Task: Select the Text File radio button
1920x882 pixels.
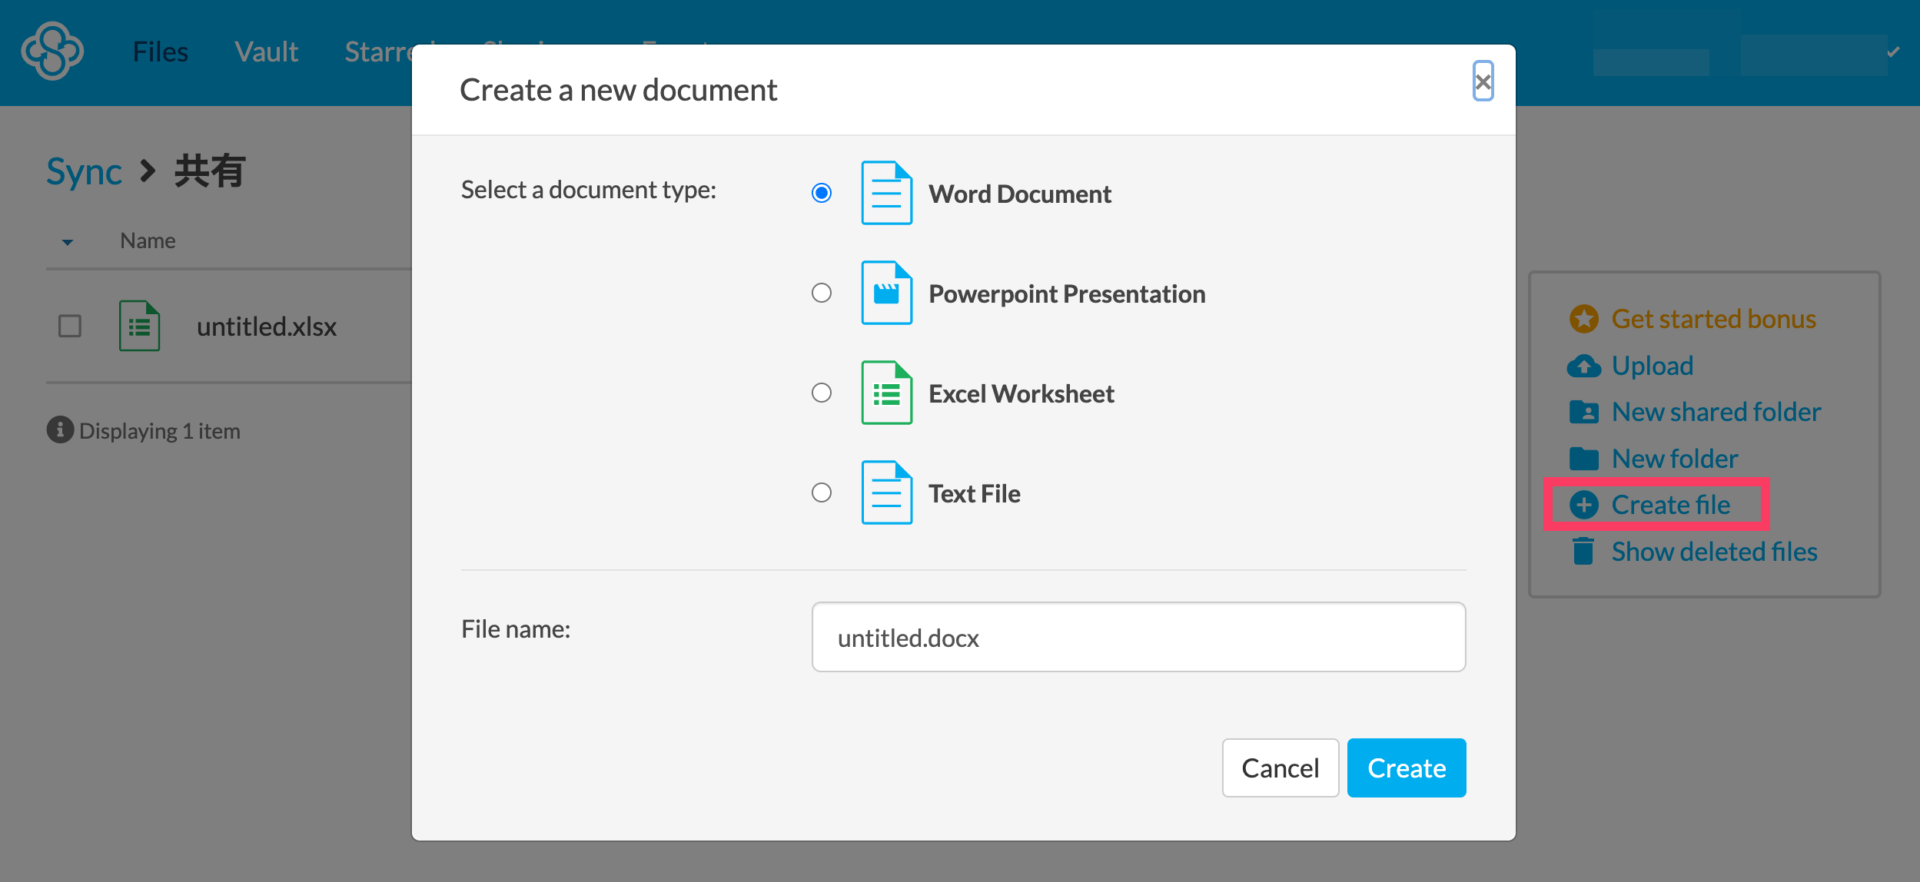Action: pos(821,493)
